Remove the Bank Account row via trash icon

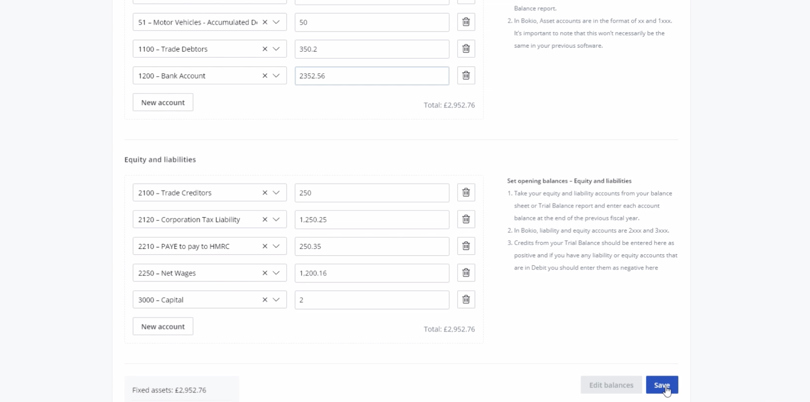[465, 76]
